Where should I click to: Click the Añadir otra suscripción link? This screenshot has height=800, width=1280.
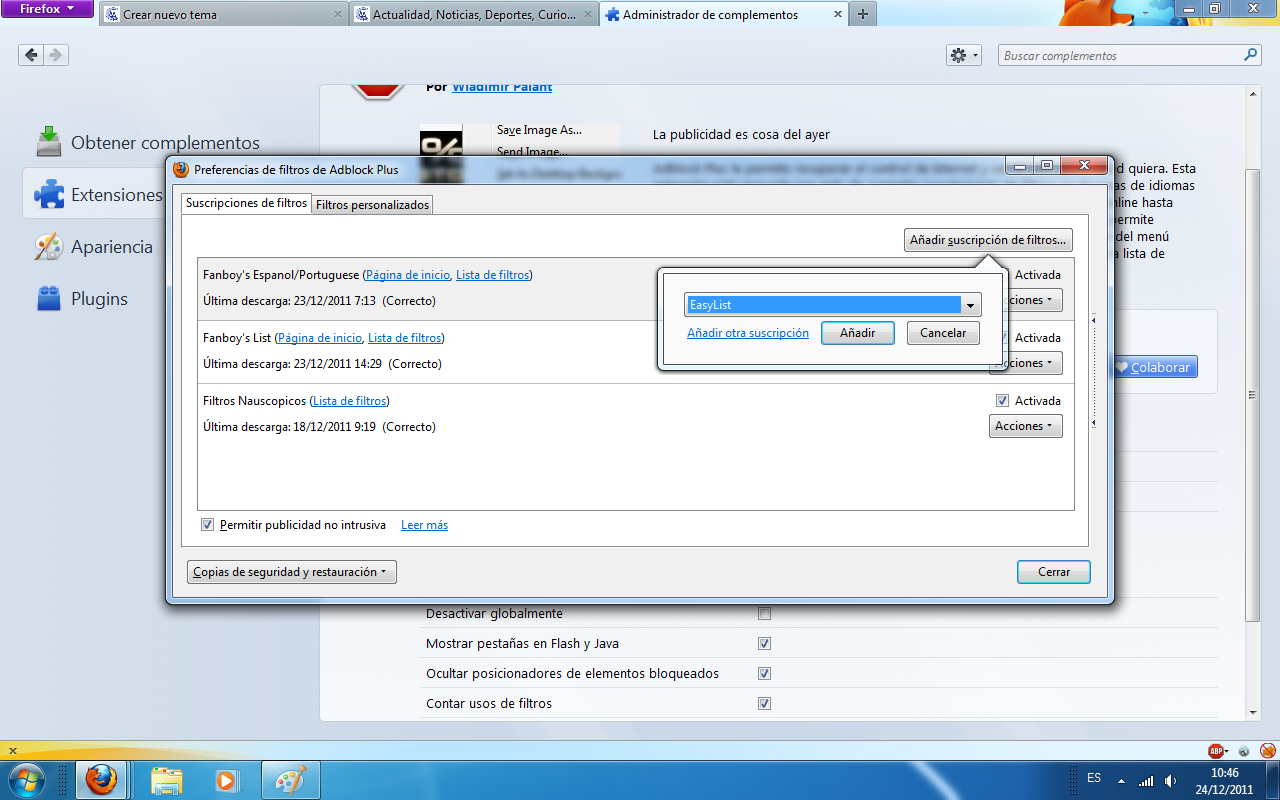[x=748, y=333]
